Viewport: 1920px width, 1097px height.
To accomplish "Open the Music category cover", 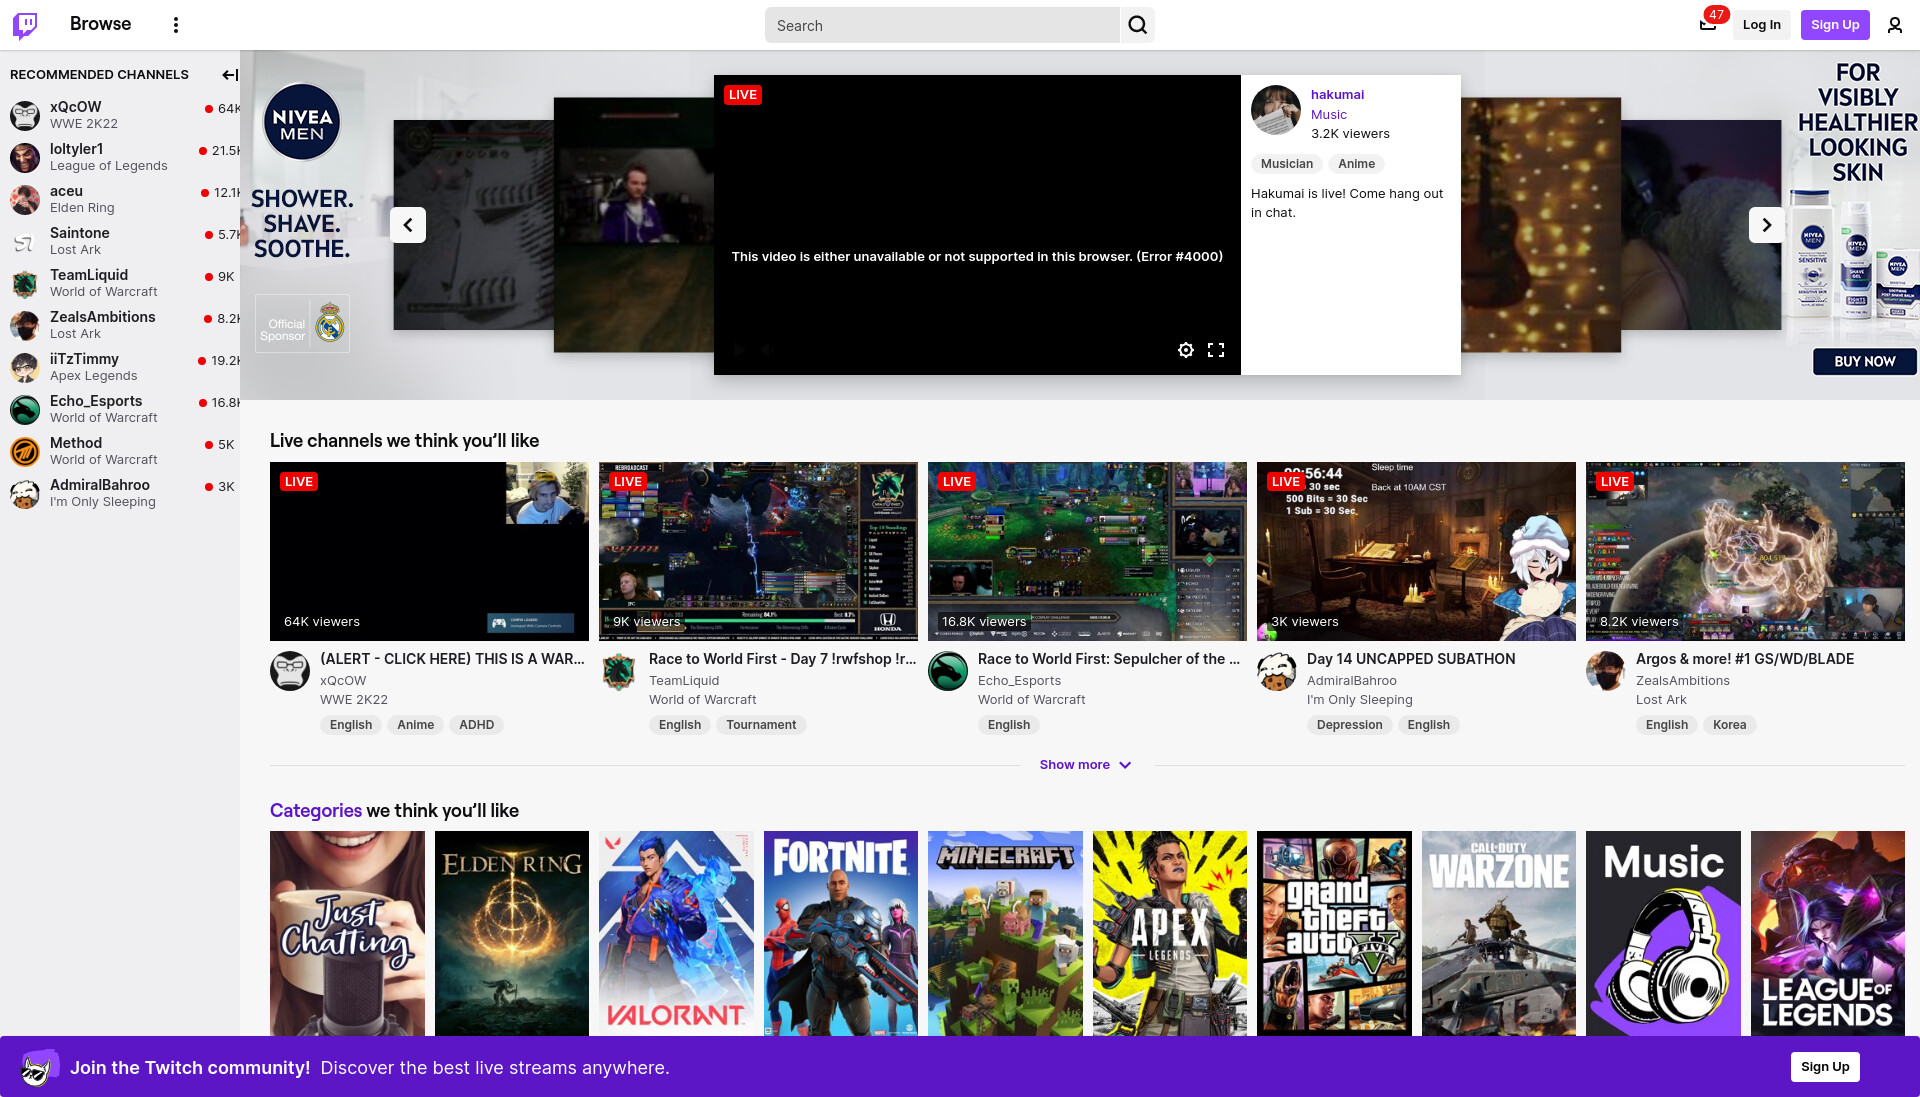I will [x=1663, y=934].
